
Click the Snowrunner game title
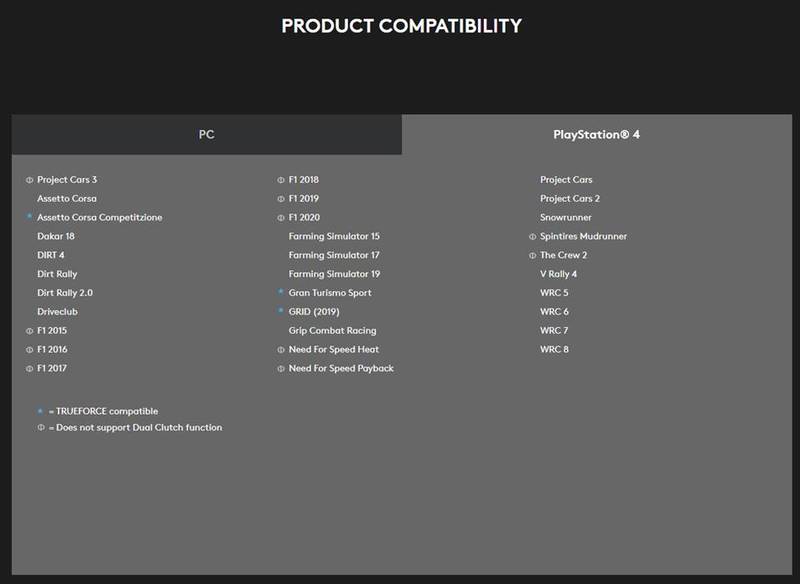point(566,217)
